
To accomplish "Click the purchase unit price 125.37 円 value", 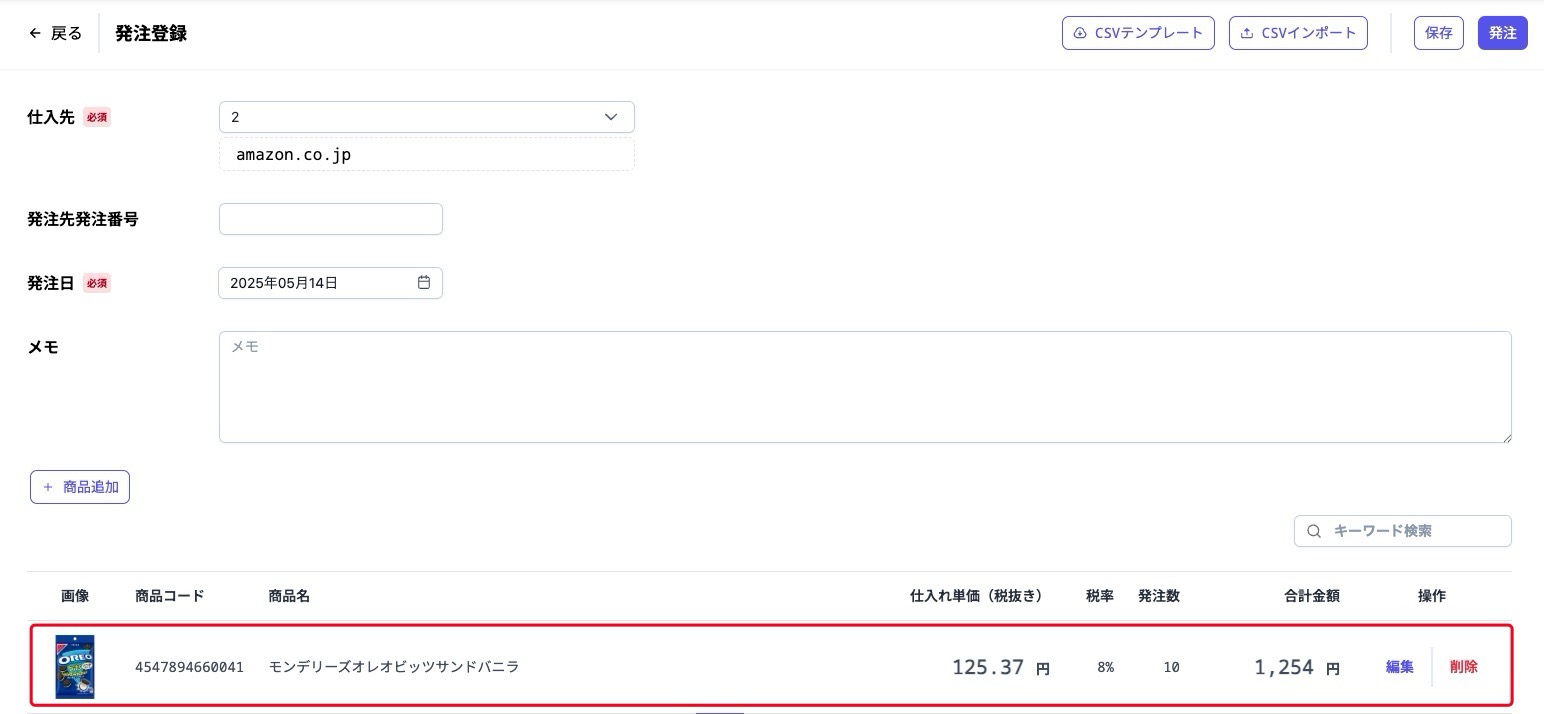I will pyautogui.click(x=1000, y=666).
